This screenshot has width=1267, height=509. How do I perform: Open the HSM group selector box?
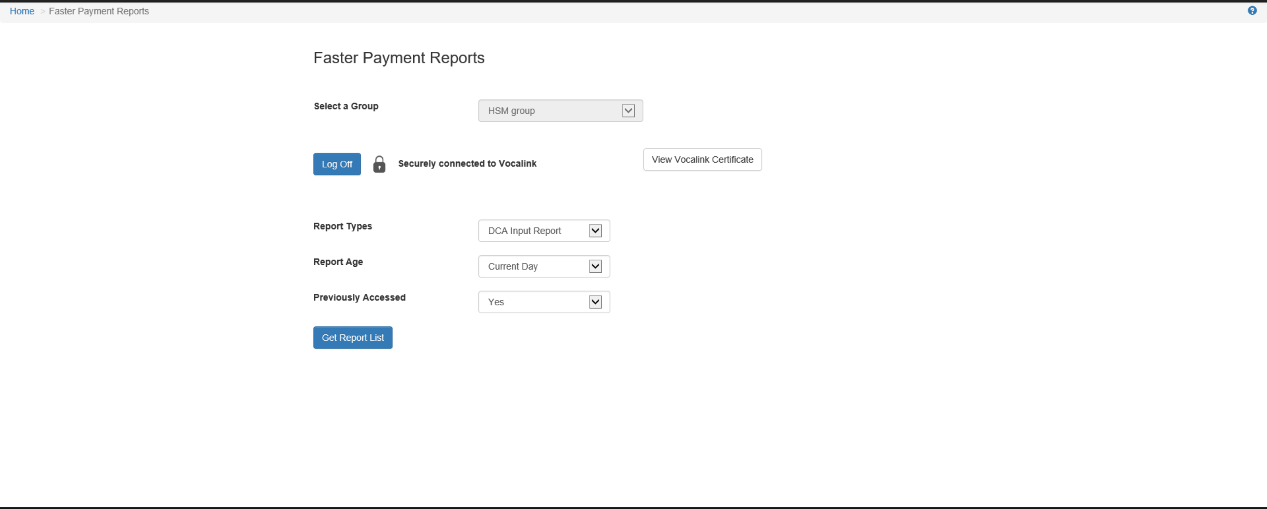pos(550,111)
